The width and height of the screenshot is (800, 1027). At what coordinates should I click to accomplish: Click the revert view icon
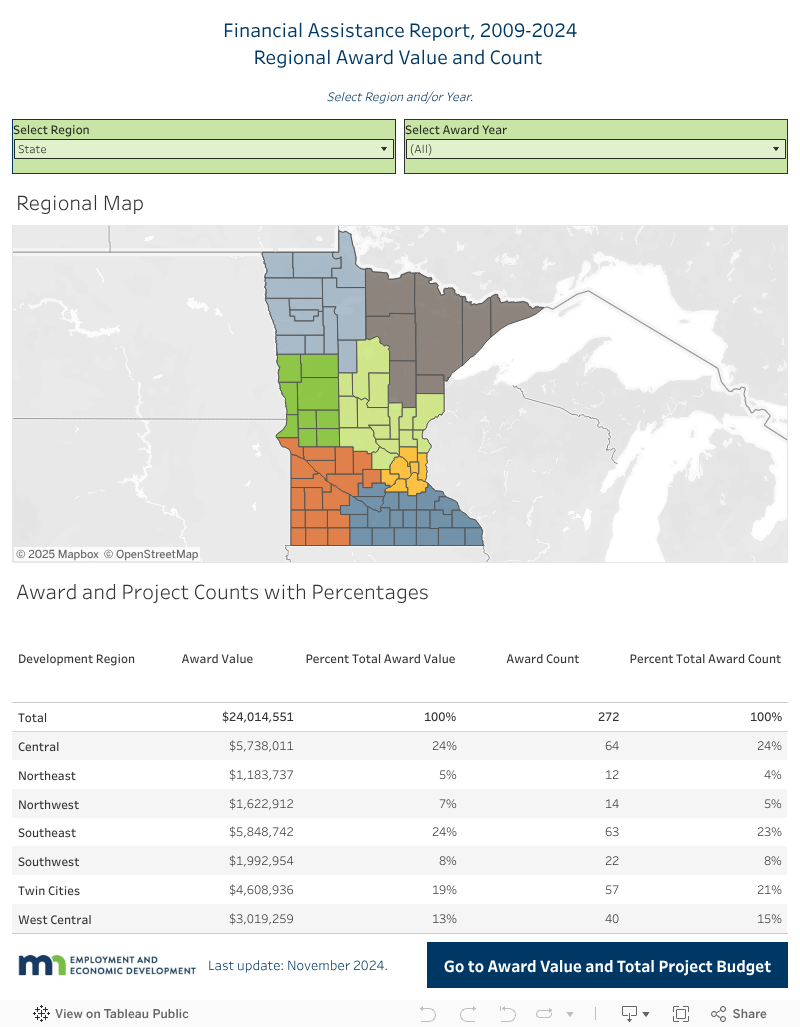point(506,1013)
